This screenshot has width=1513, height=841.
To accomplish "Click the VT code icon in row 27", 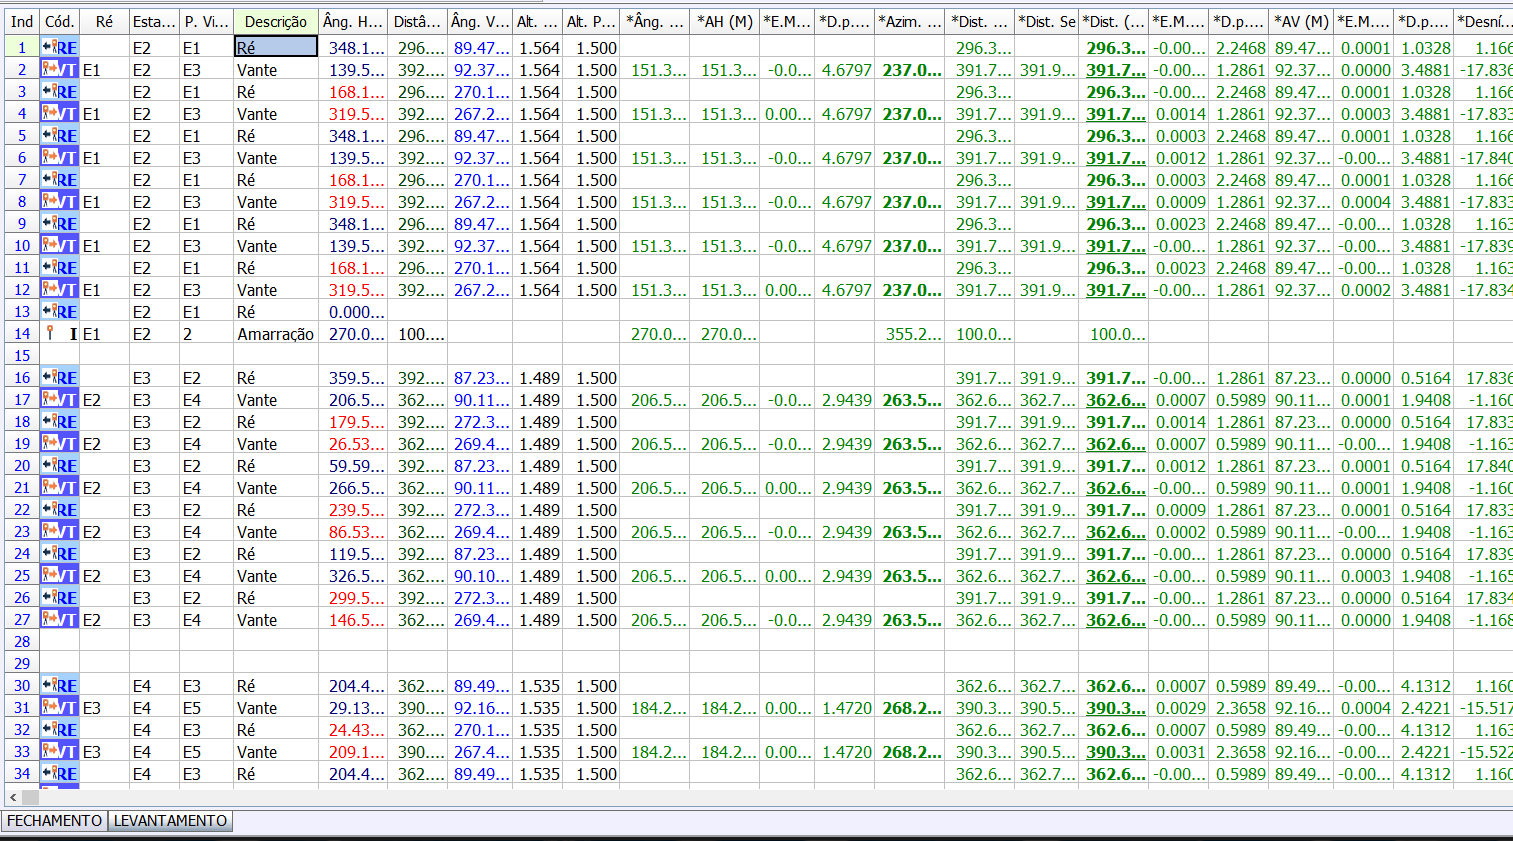I will [59, 619].
